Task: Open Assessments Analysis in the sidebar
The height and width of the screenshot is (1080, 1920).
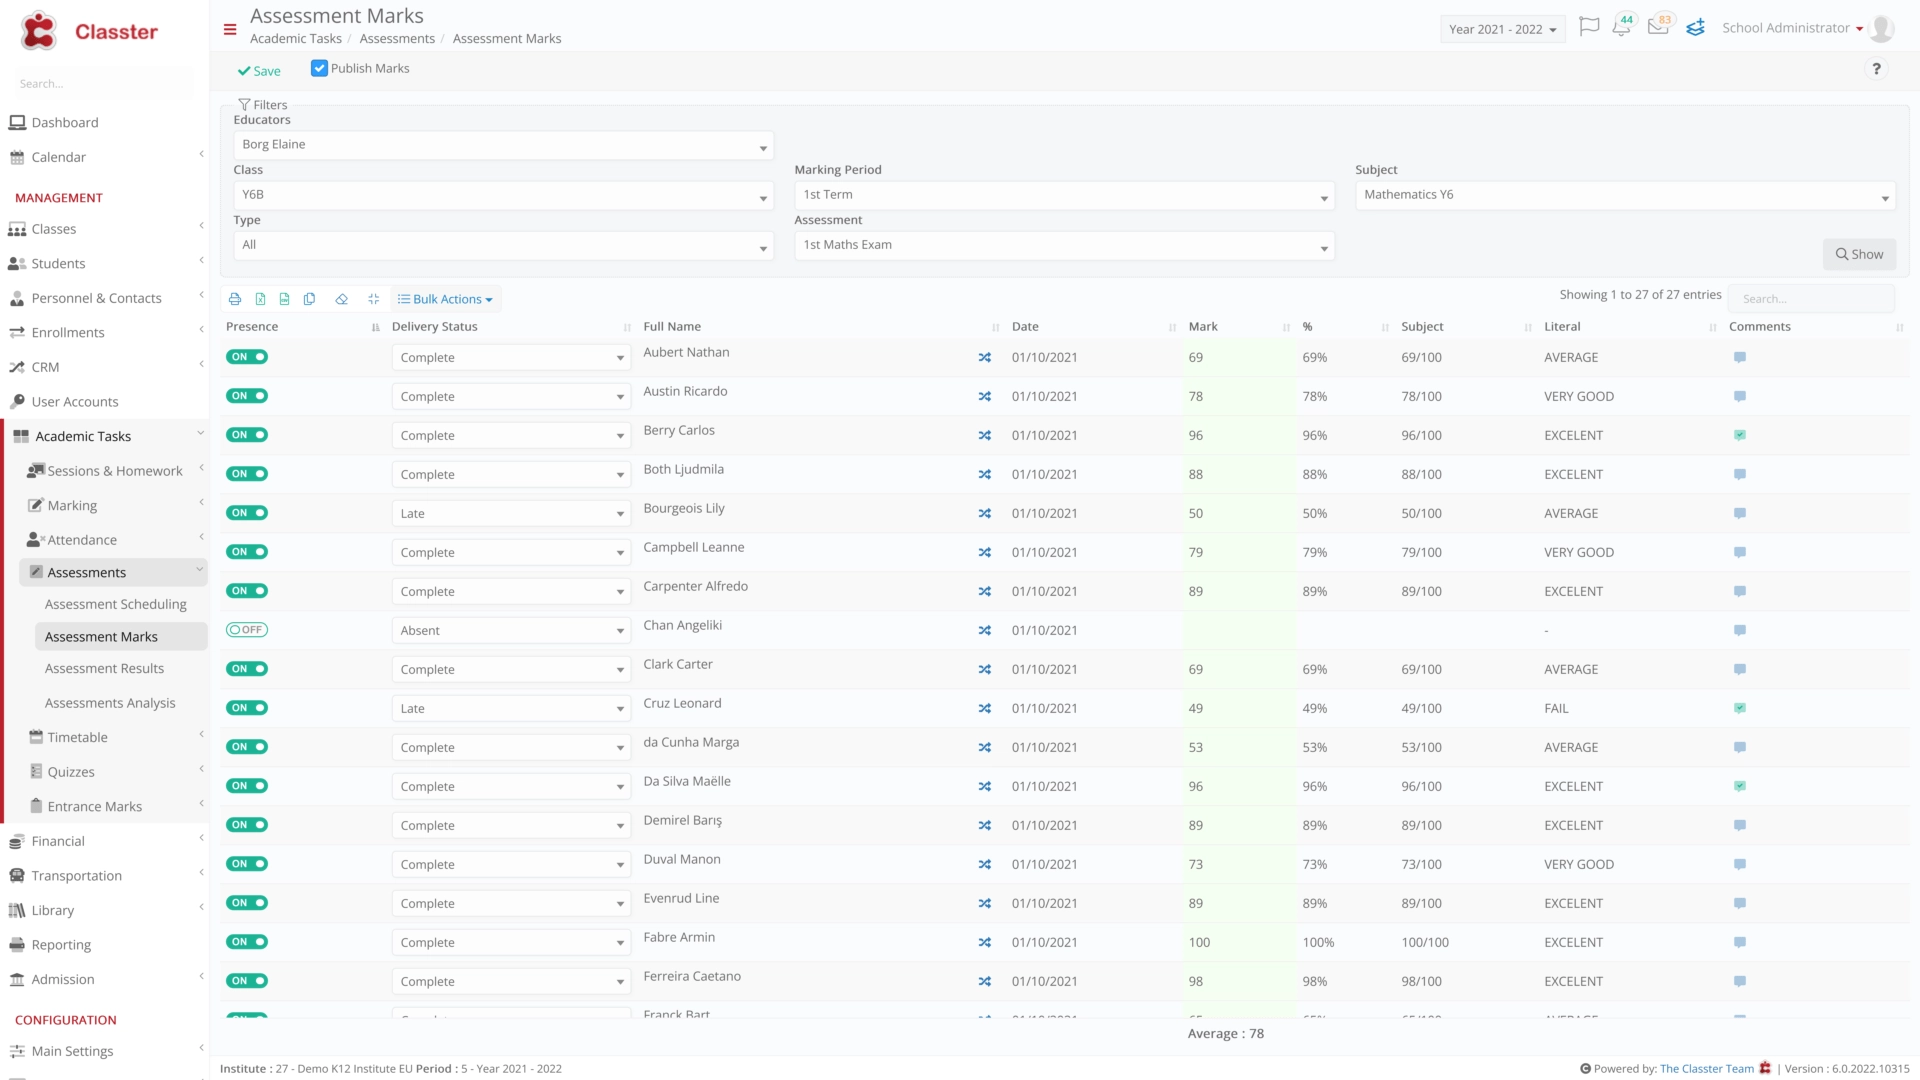Action: click(x=110, y=703)
